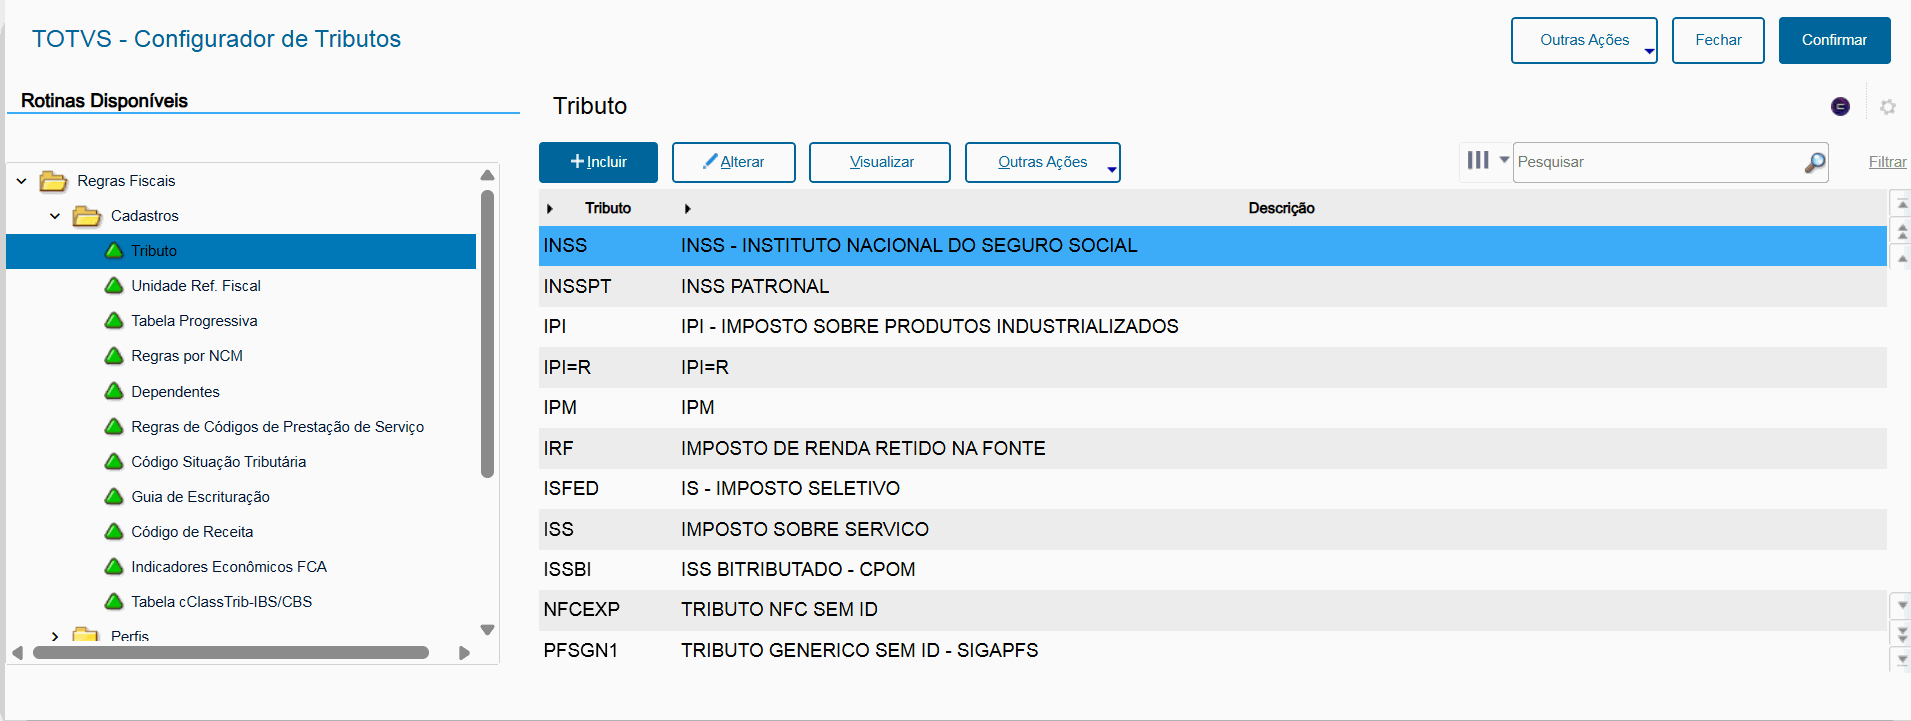This screenshot has height=721, width=1911.
Task: Open Código de Receita routine
Action: (192, 532)
